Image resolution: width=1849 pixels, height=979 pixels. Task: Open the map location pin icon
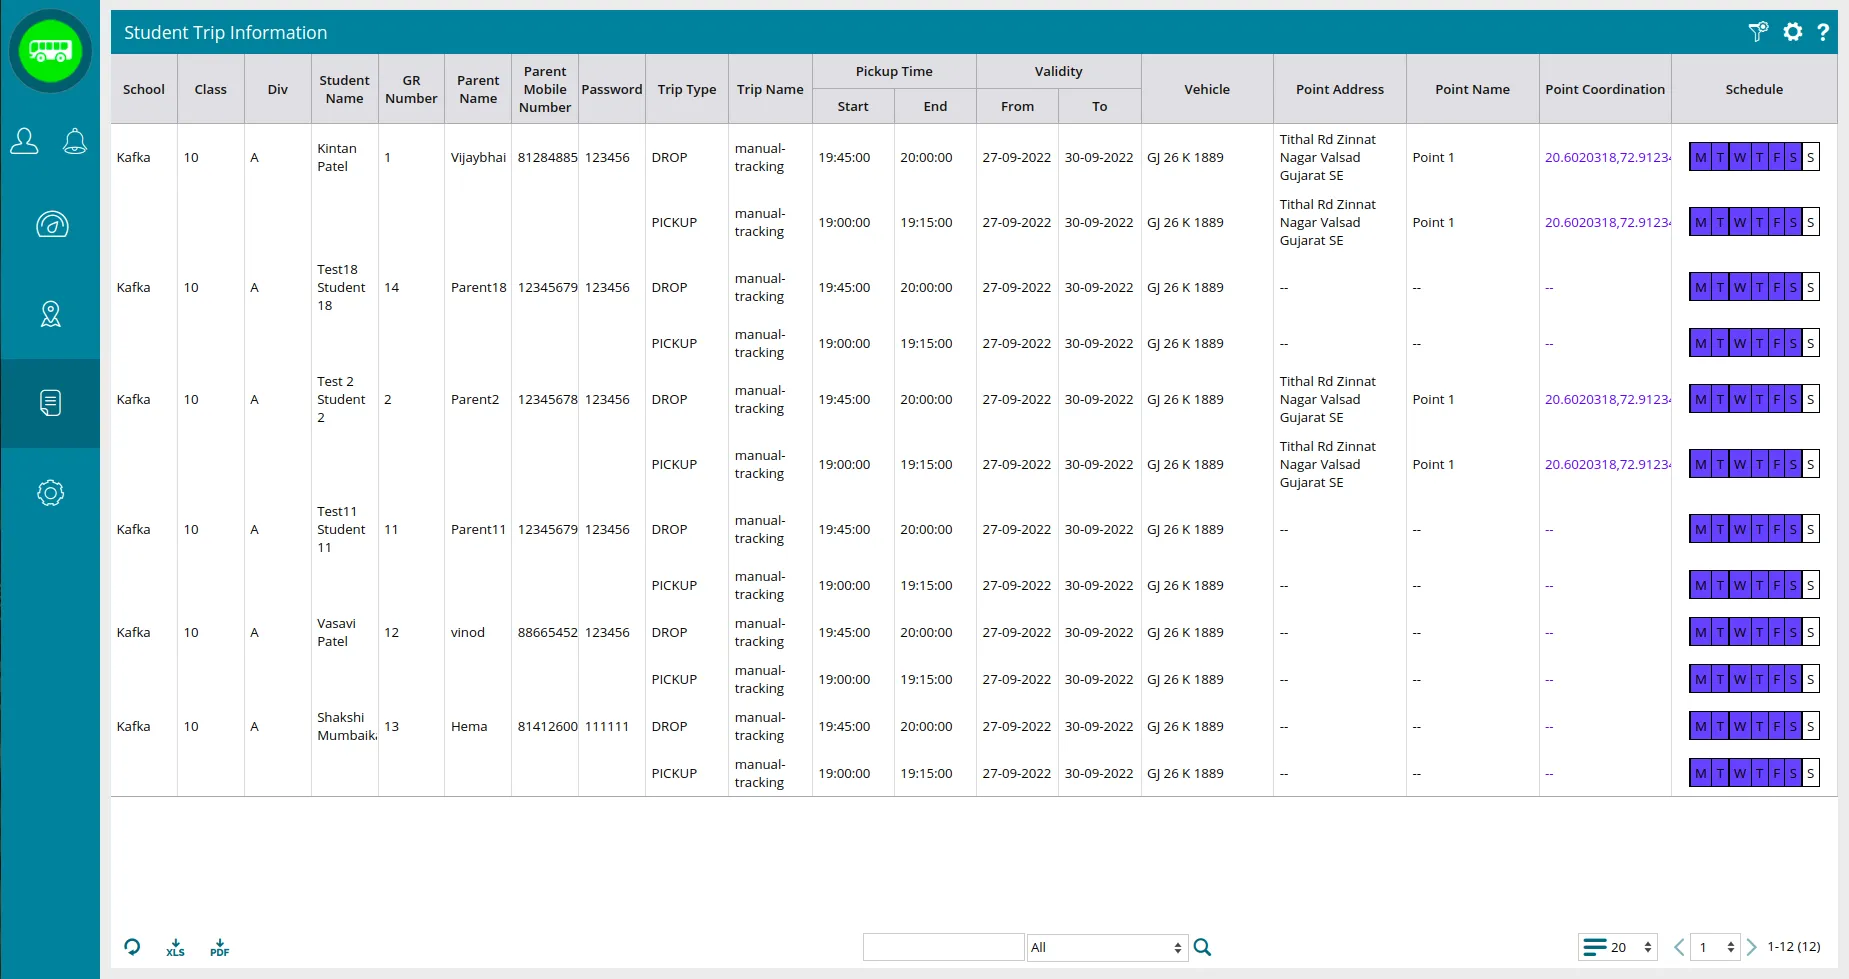[x=50, y=314]
